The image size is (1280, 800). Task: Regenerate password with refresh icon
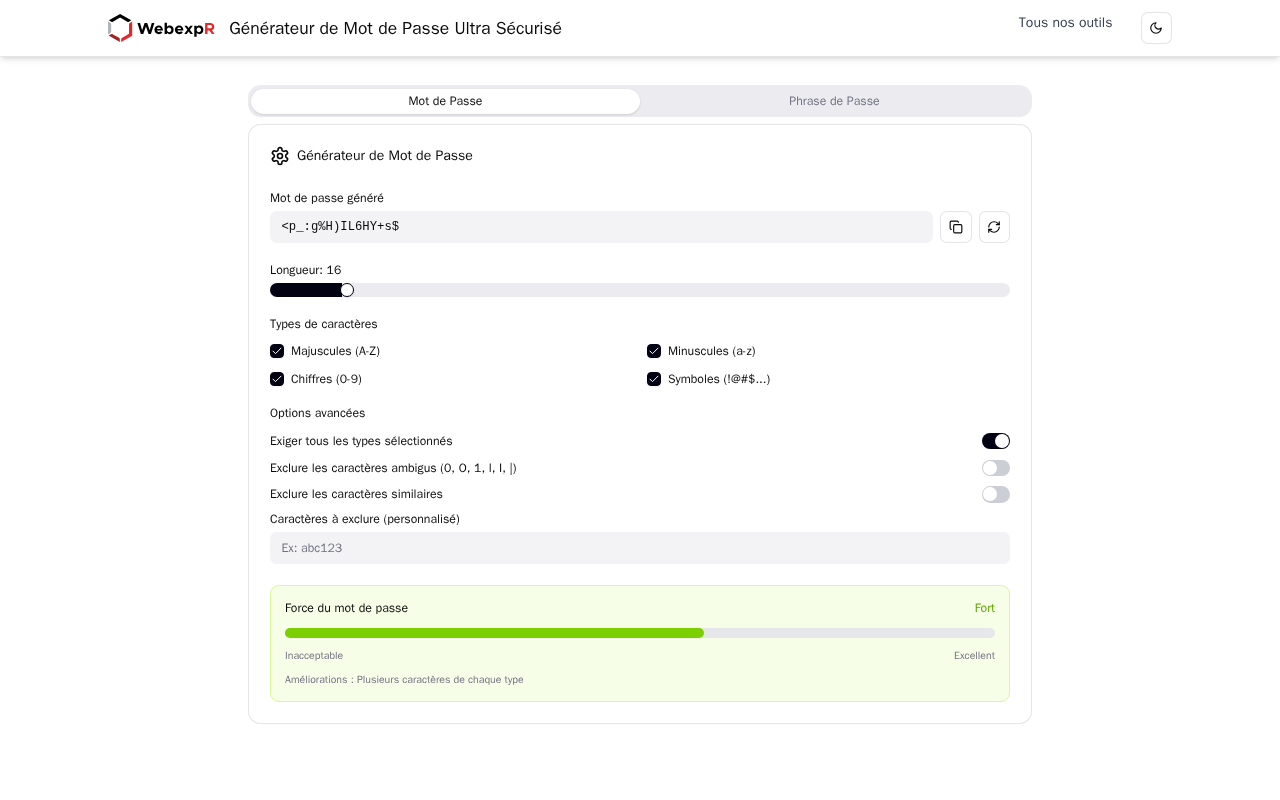994,227
